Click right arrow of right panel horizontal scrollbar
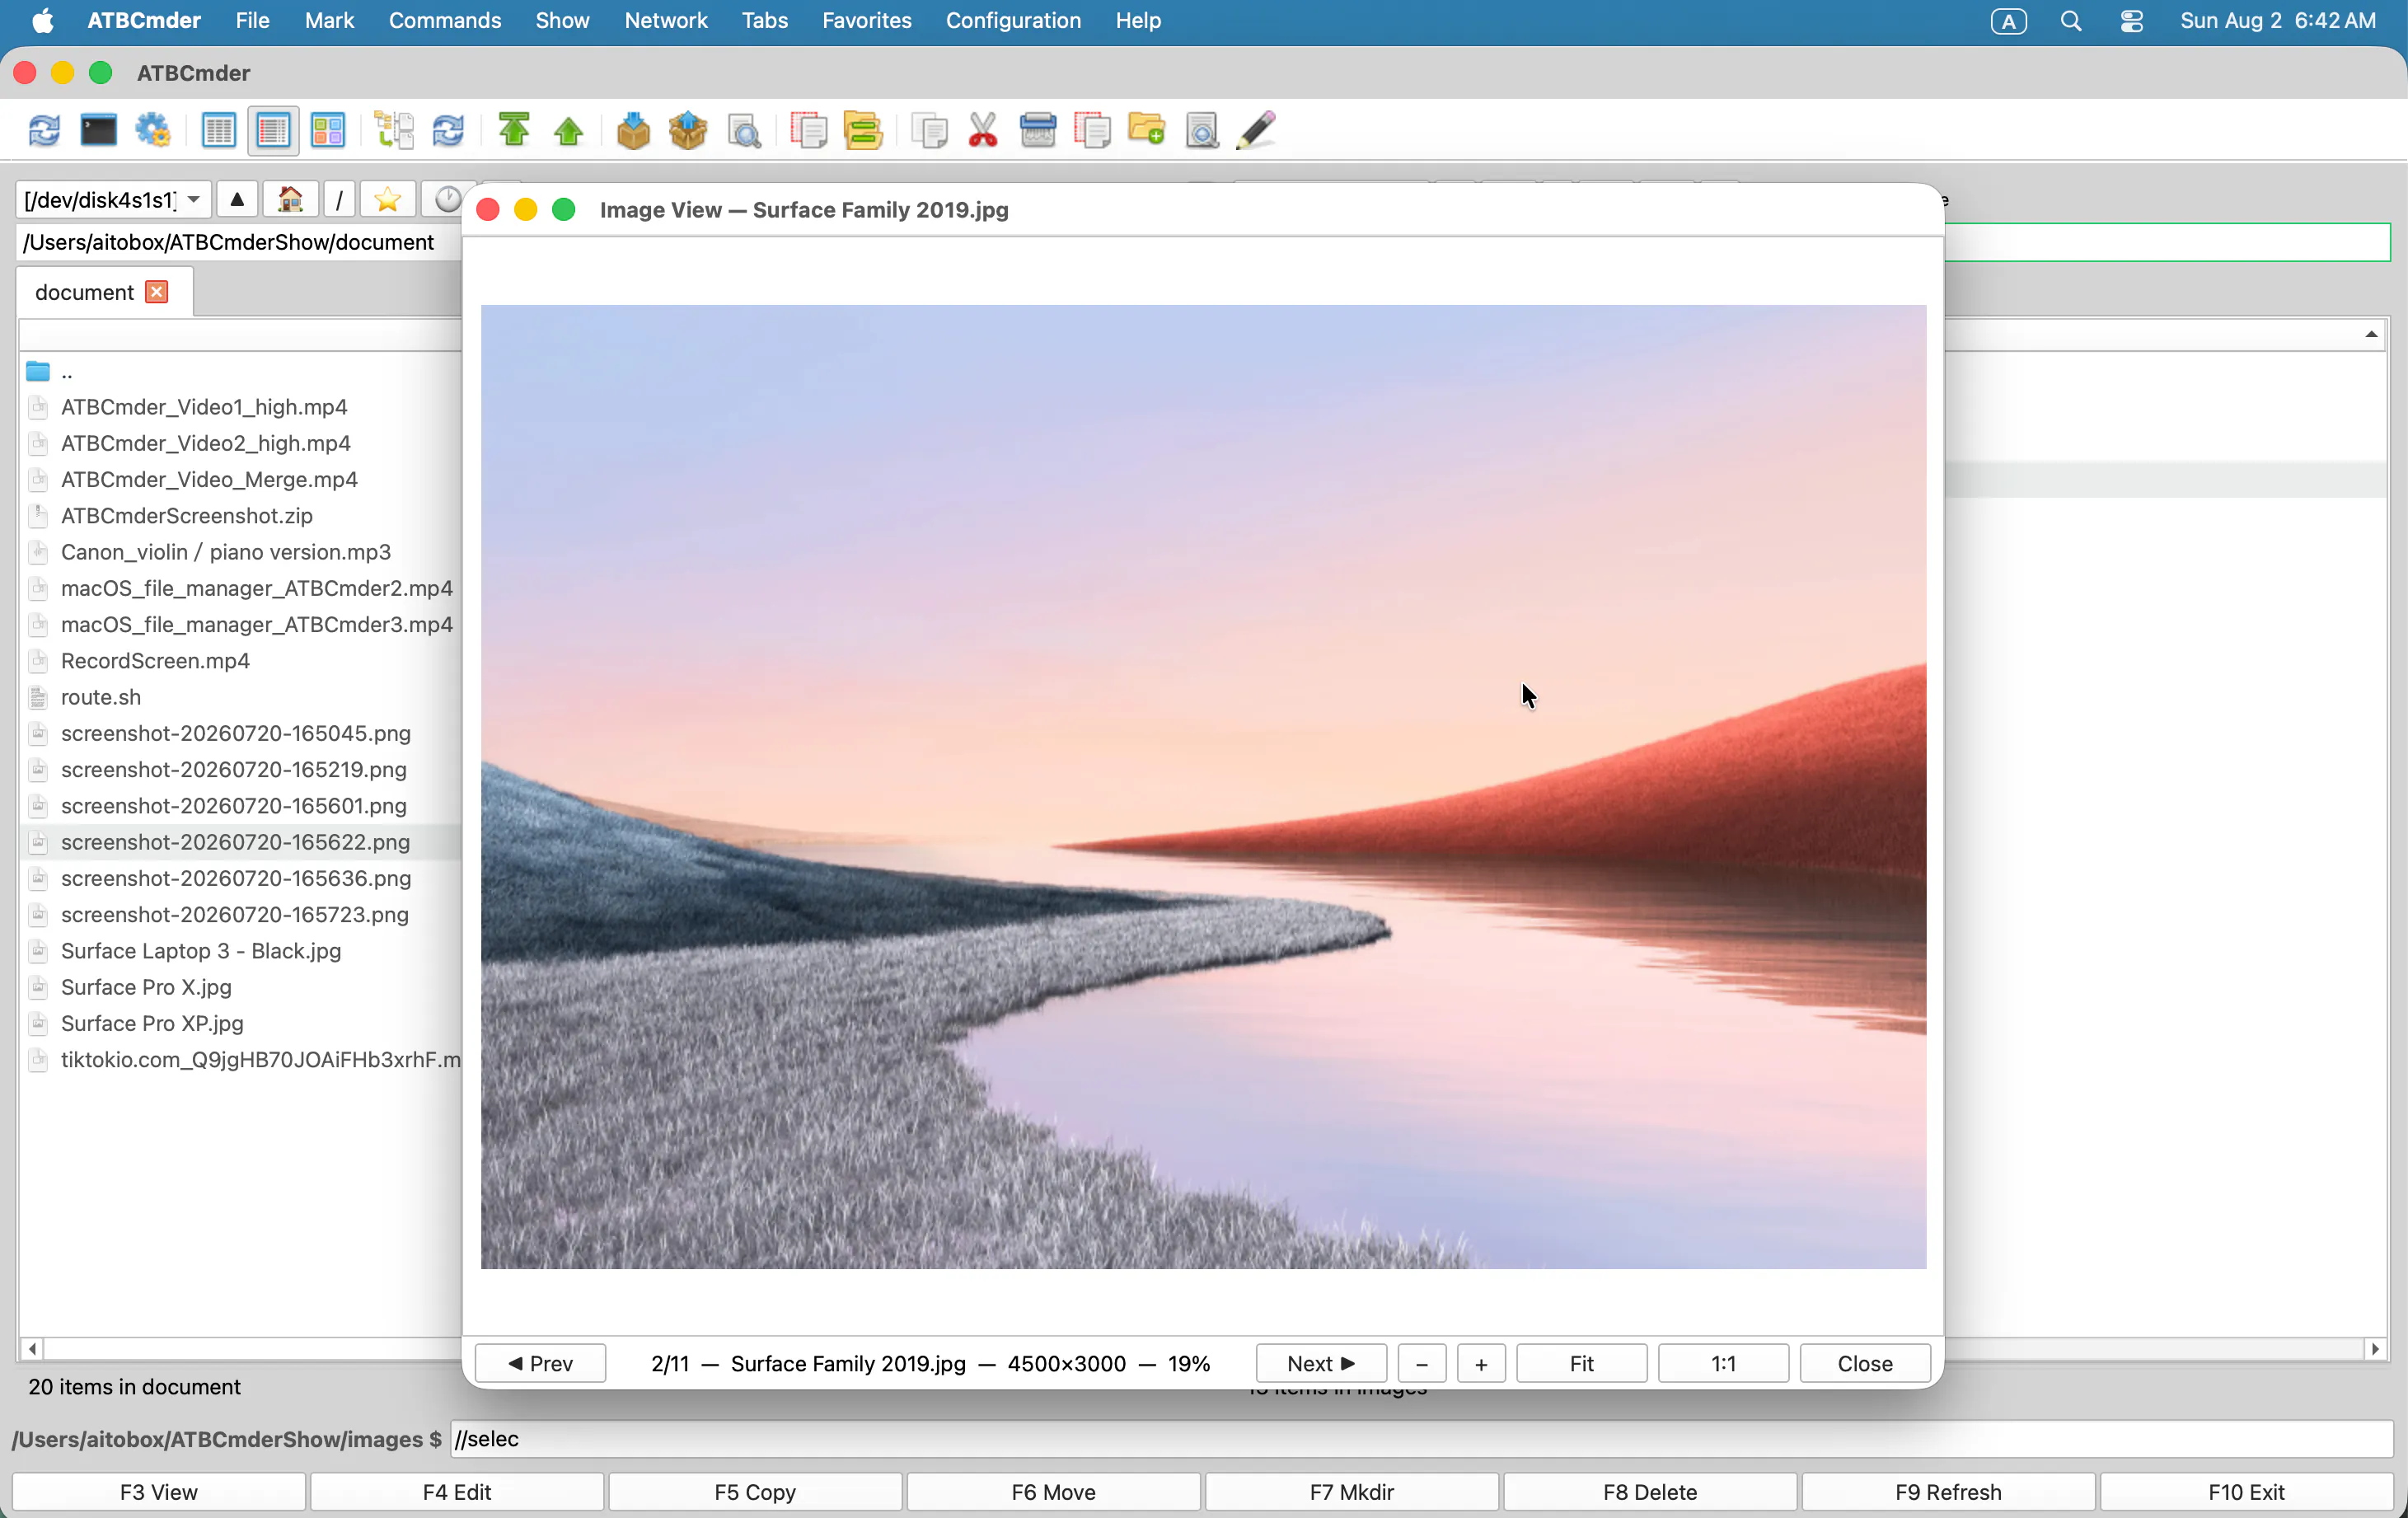 [x=2375, y=1349]
